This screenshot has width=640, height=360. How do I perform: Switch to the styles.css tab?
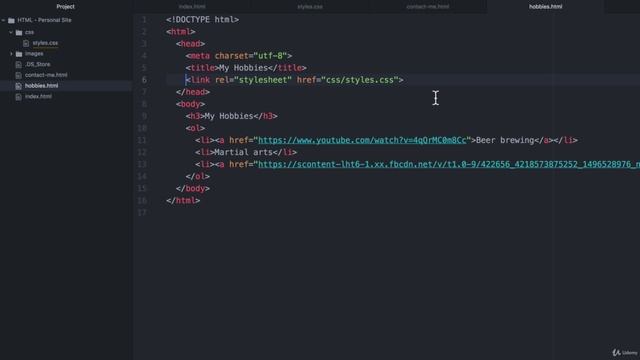pyautogui.click(x=310, y=7)
